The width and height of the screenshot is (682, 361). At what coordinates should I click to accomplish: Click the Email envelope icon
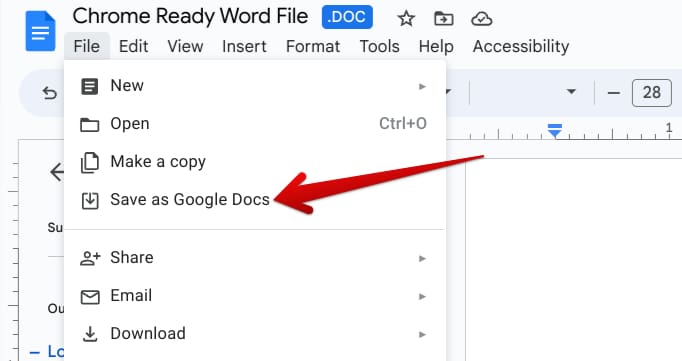[90, 297]
